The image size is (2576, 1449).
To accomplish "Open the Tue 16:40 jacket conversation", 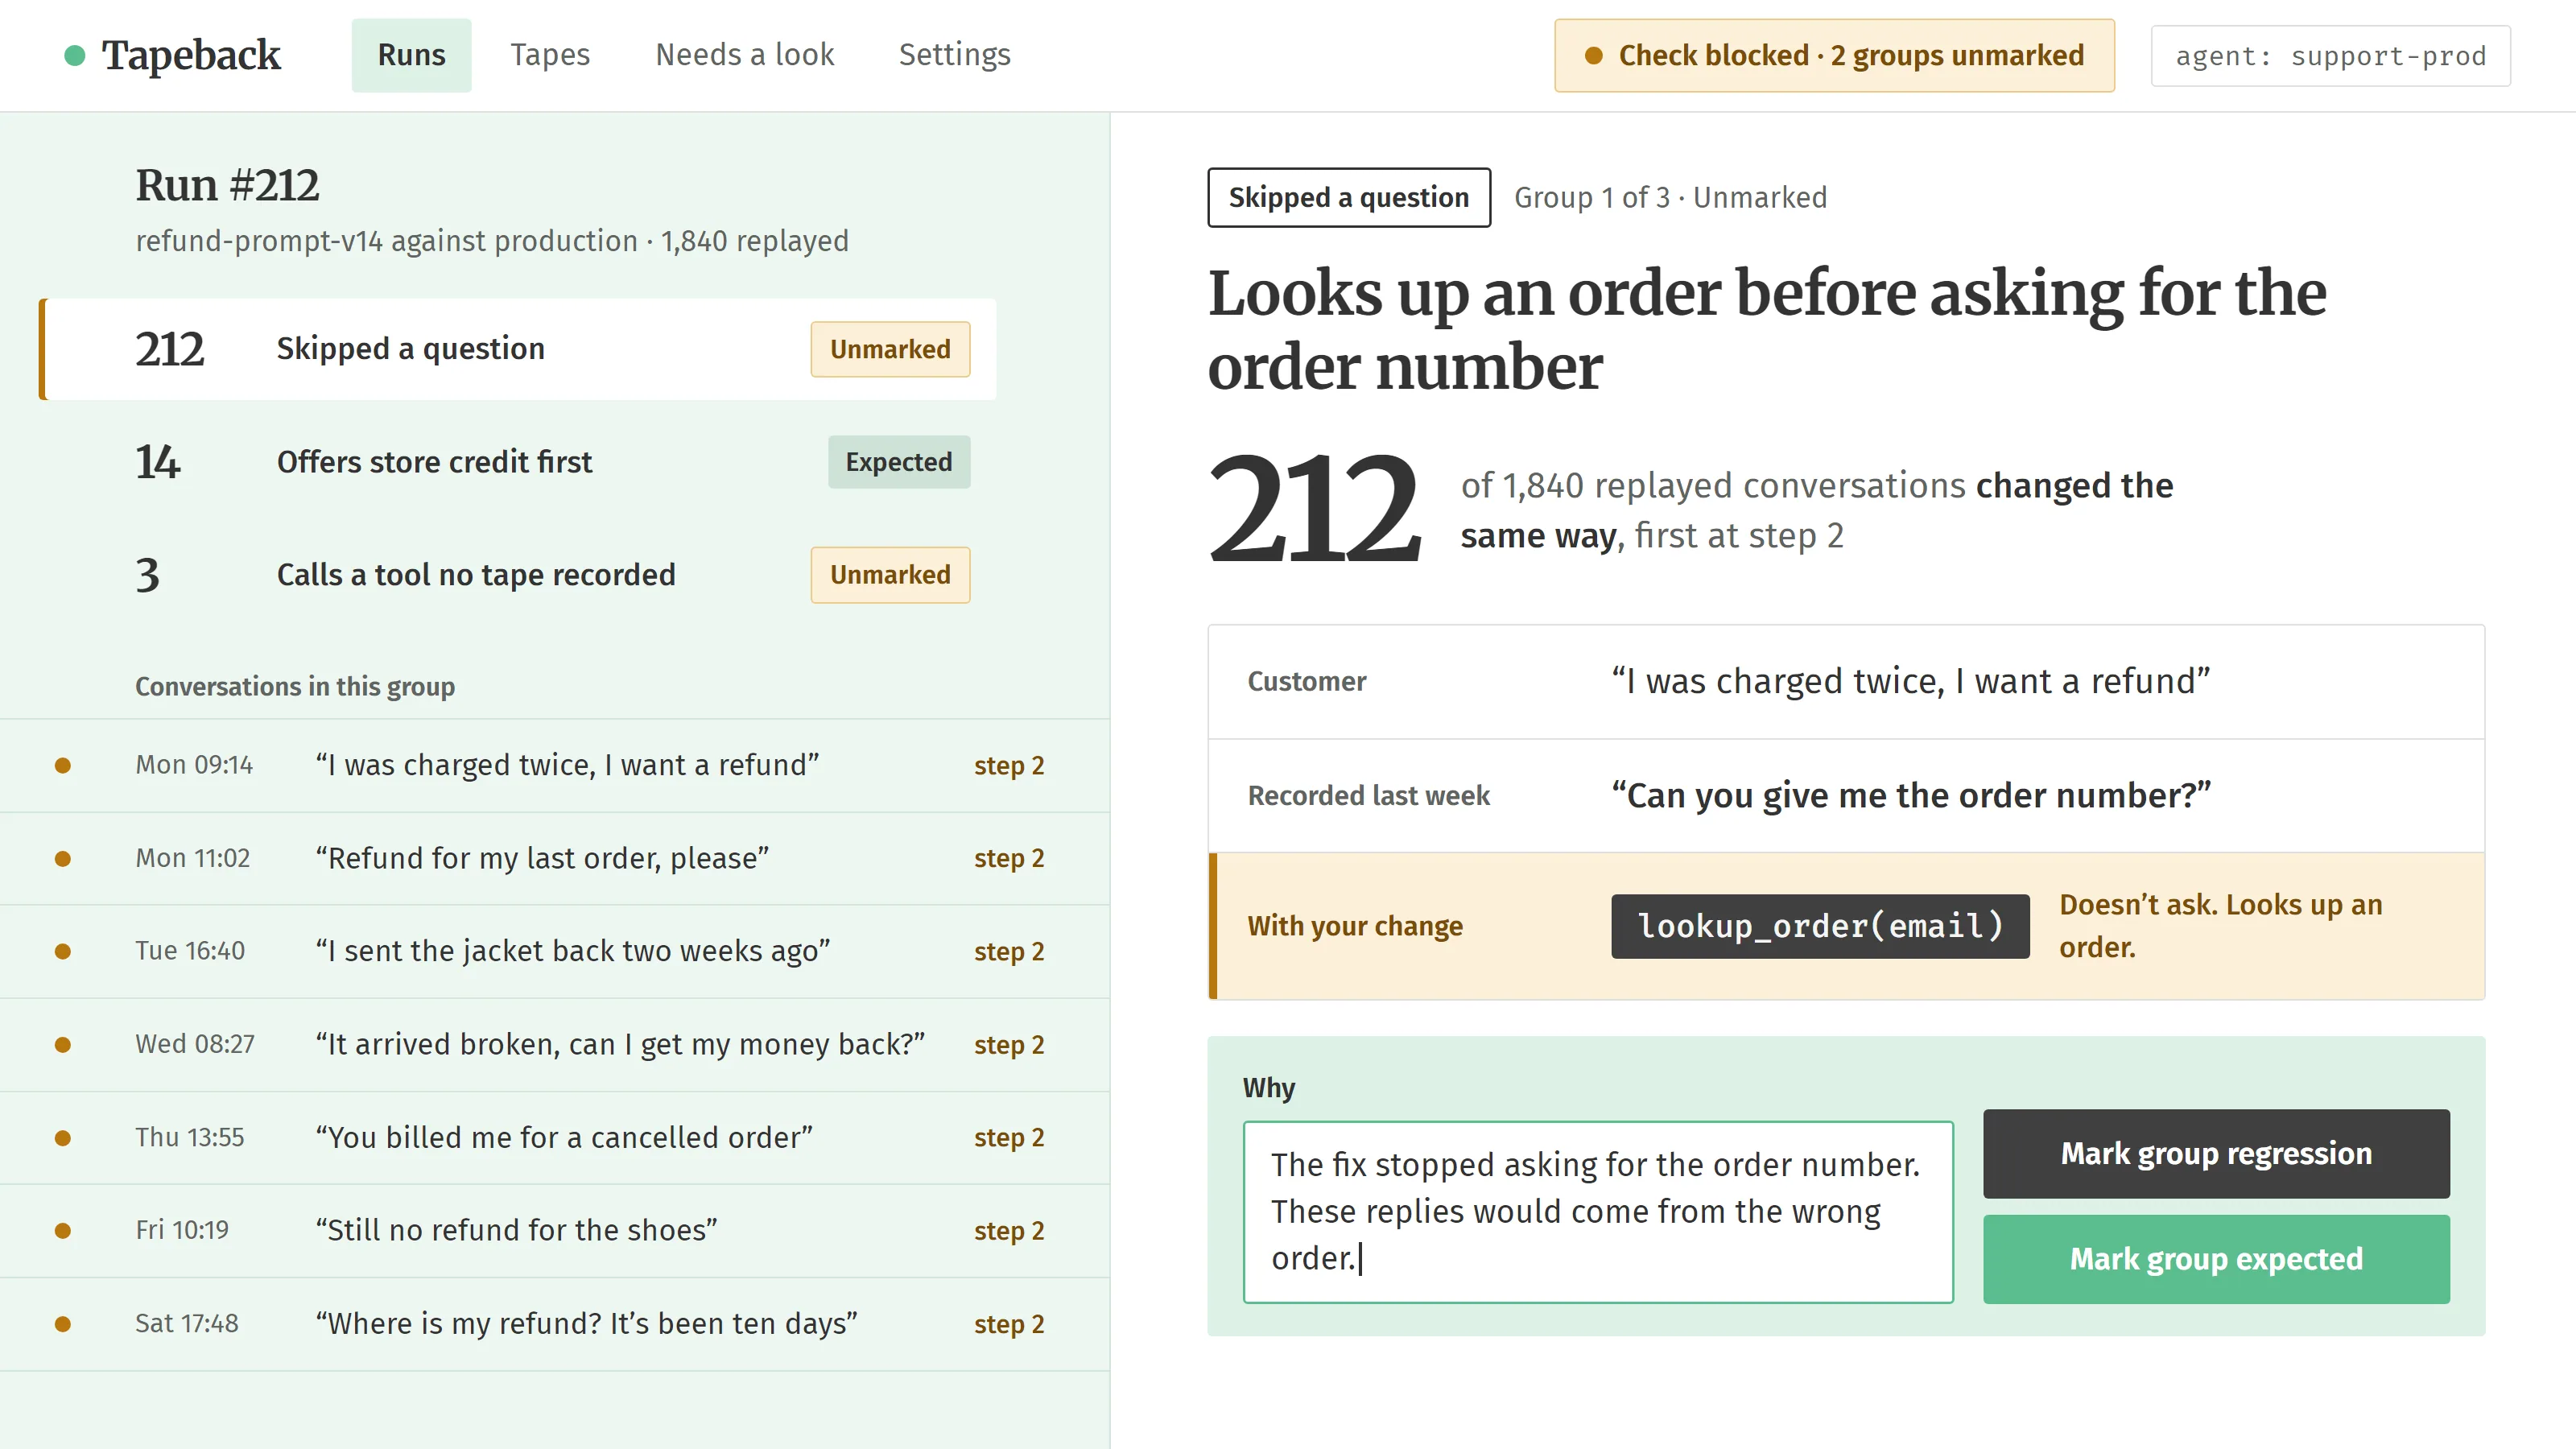I will tap(555, 951).
